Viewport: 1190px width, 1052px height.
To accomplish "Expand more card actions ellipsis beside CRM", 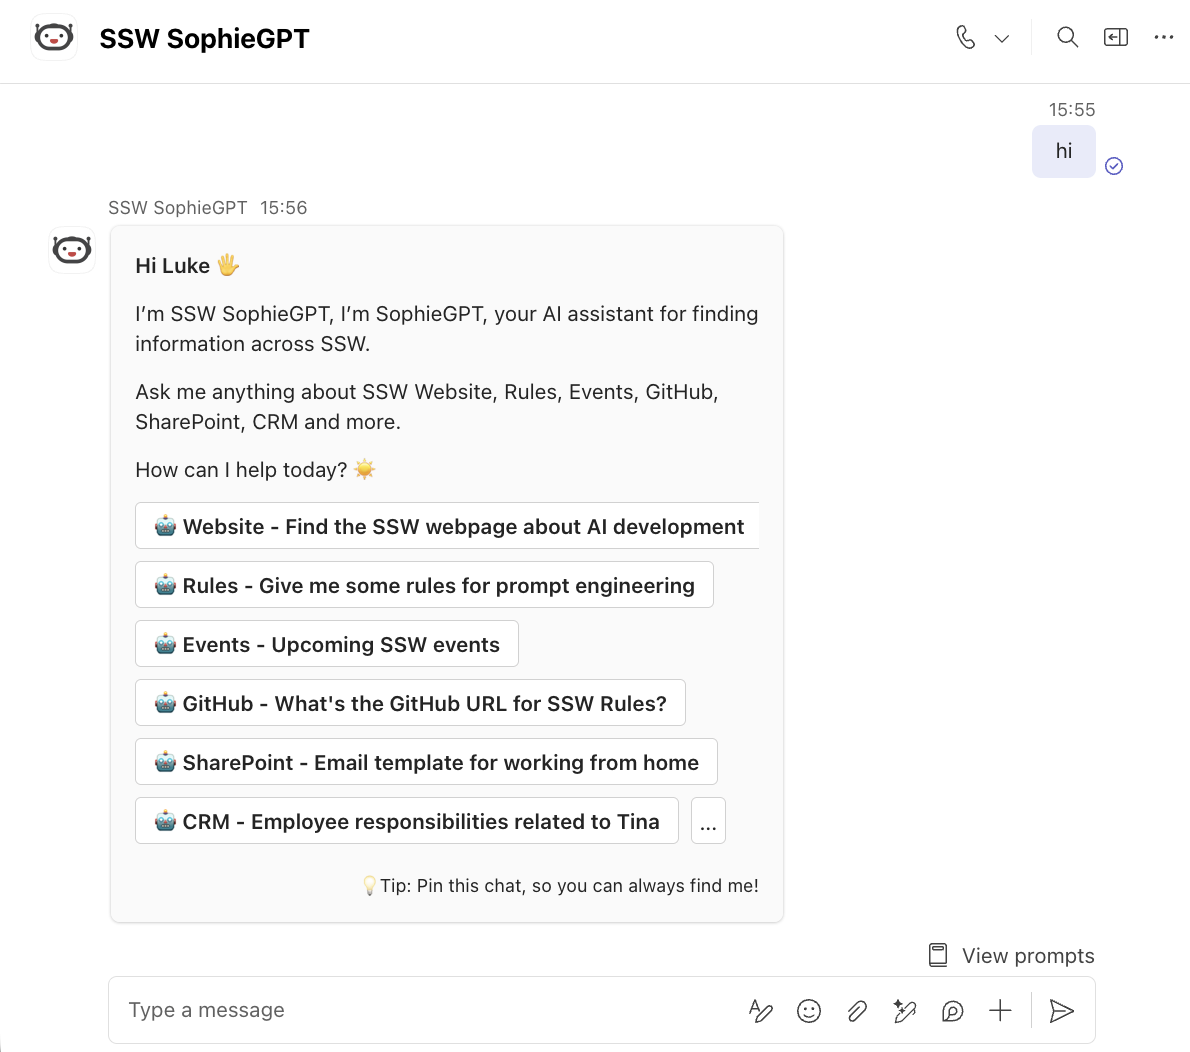I will (x=708, y=820).
